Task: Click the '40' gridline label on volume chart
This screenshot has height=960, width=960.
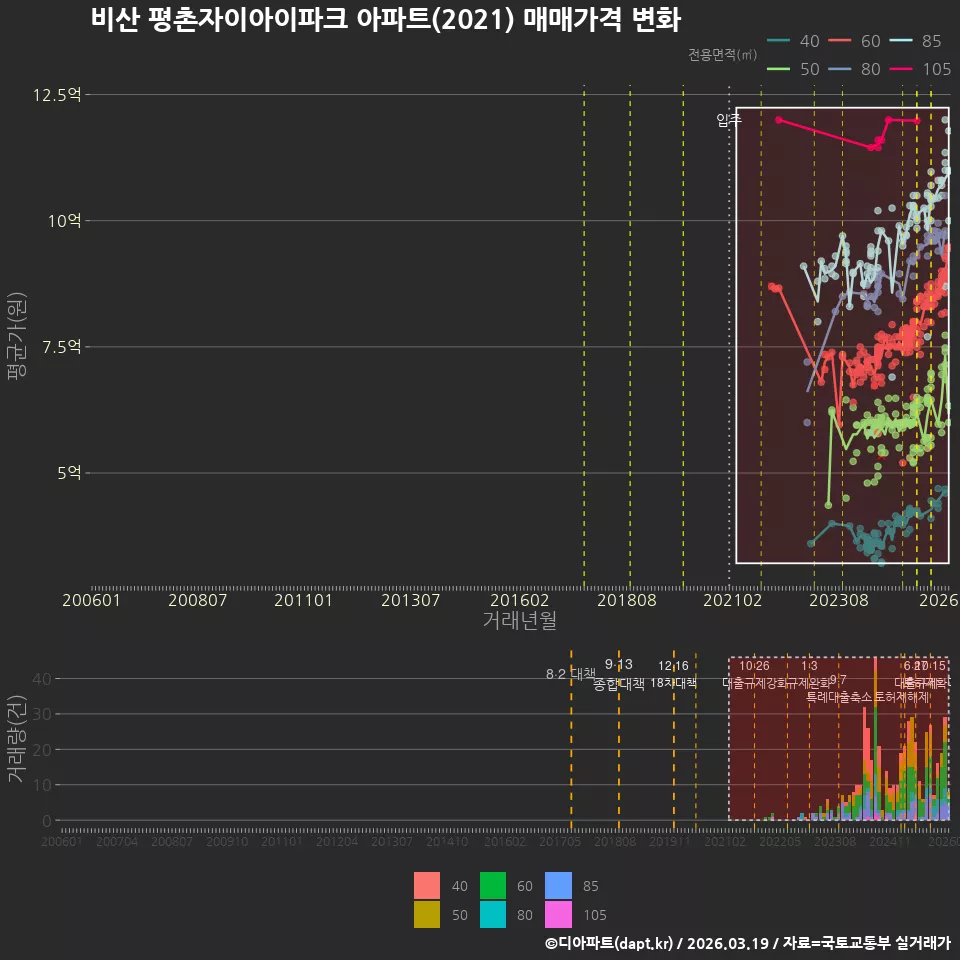Action: click(42, 678)
